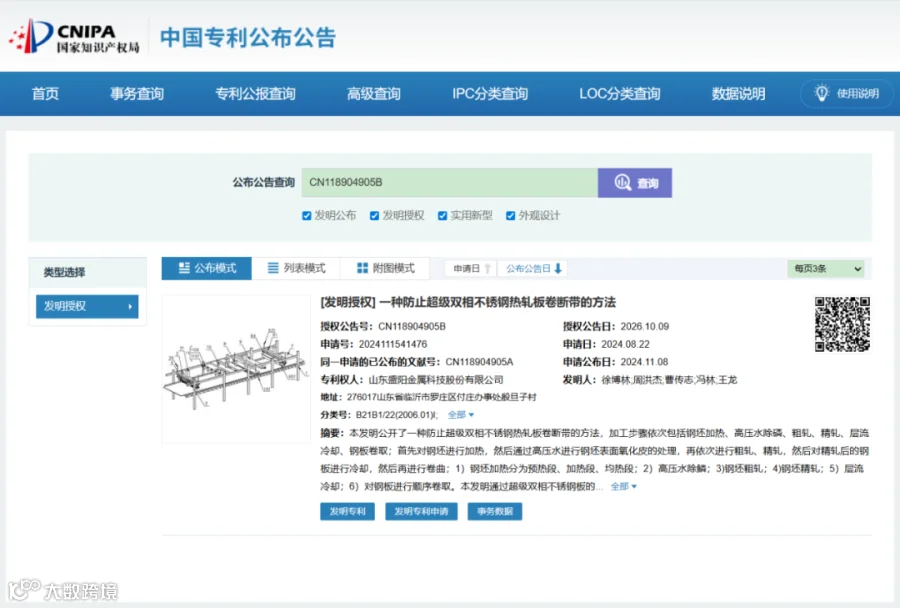The width and height of the screenshot is (900, 608).
Task: Click the published document number CN118904905A
Action: click(479, 362)
